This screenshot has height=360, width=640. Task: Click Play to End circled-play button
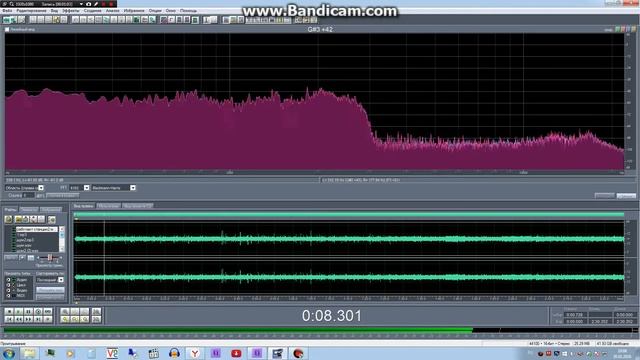(38, 312)
